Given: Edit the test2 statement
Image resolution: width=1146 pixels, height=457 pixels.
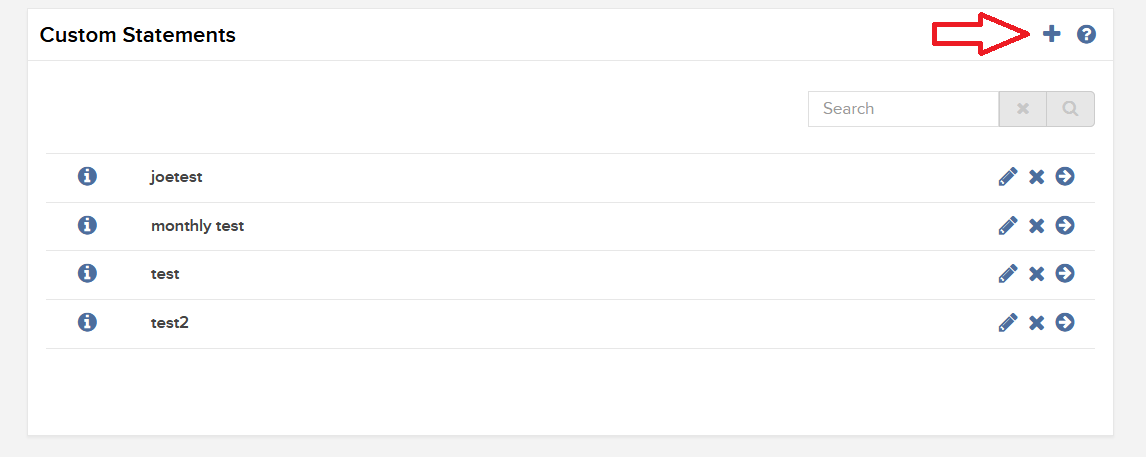Looking at the screenshot, I should click(x=1008, y=322).
